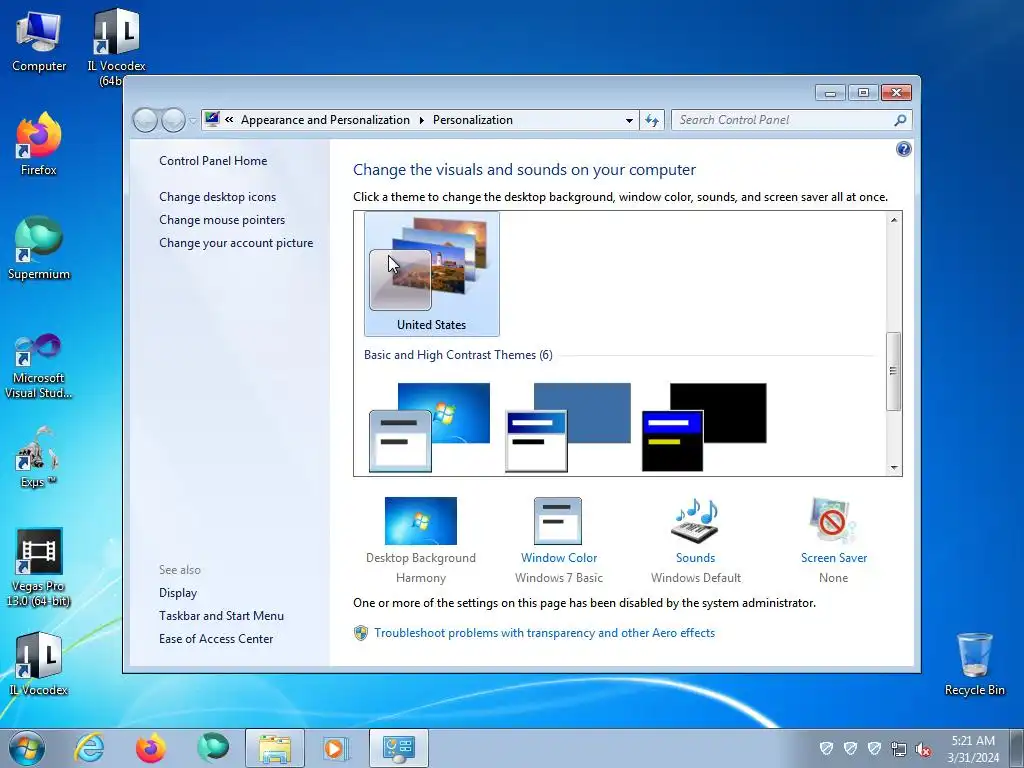1024x768 pixels.
Task: Click the Personalization breadcrumb
Action: point(473,120)
